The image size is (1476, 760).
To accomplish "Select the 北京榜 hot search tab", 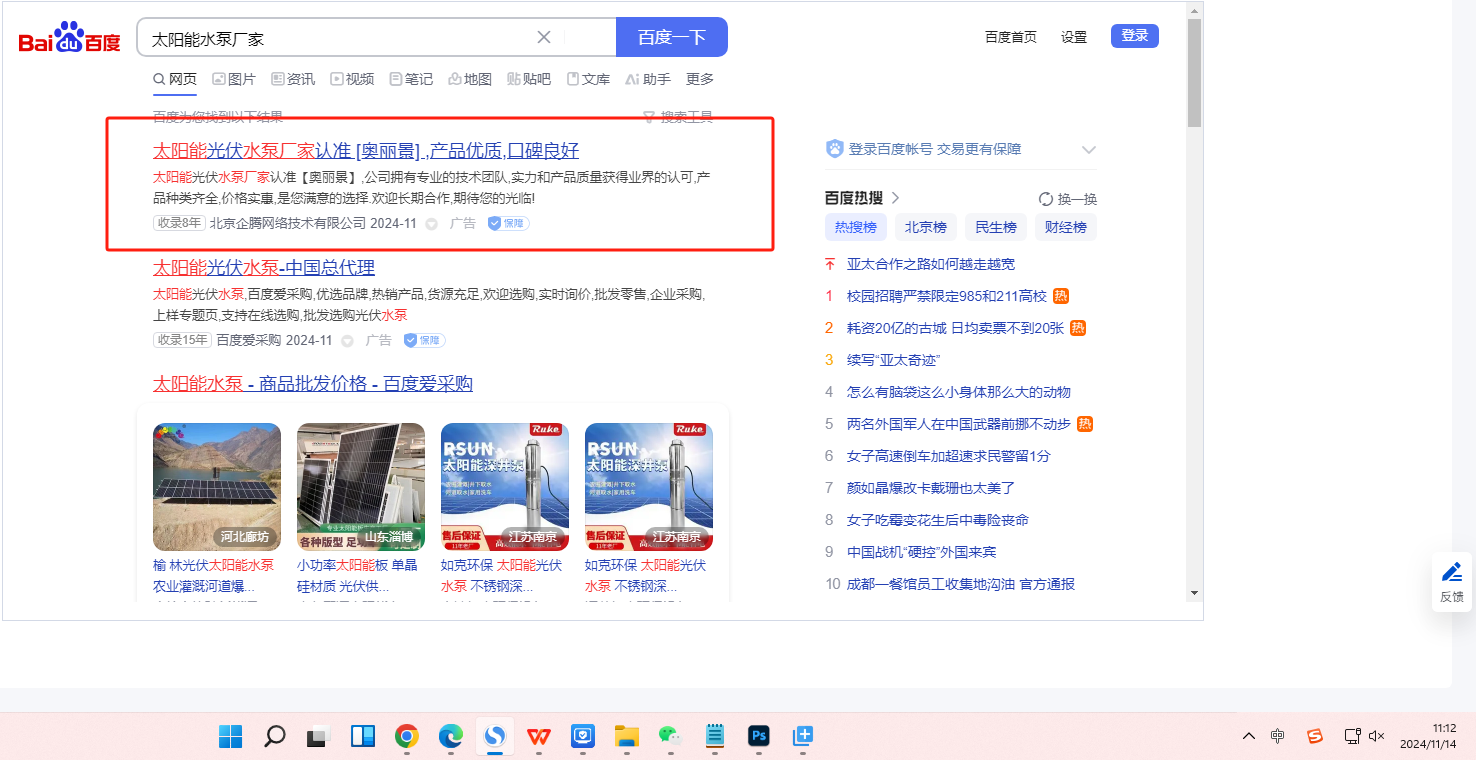I will pos(926,227).
